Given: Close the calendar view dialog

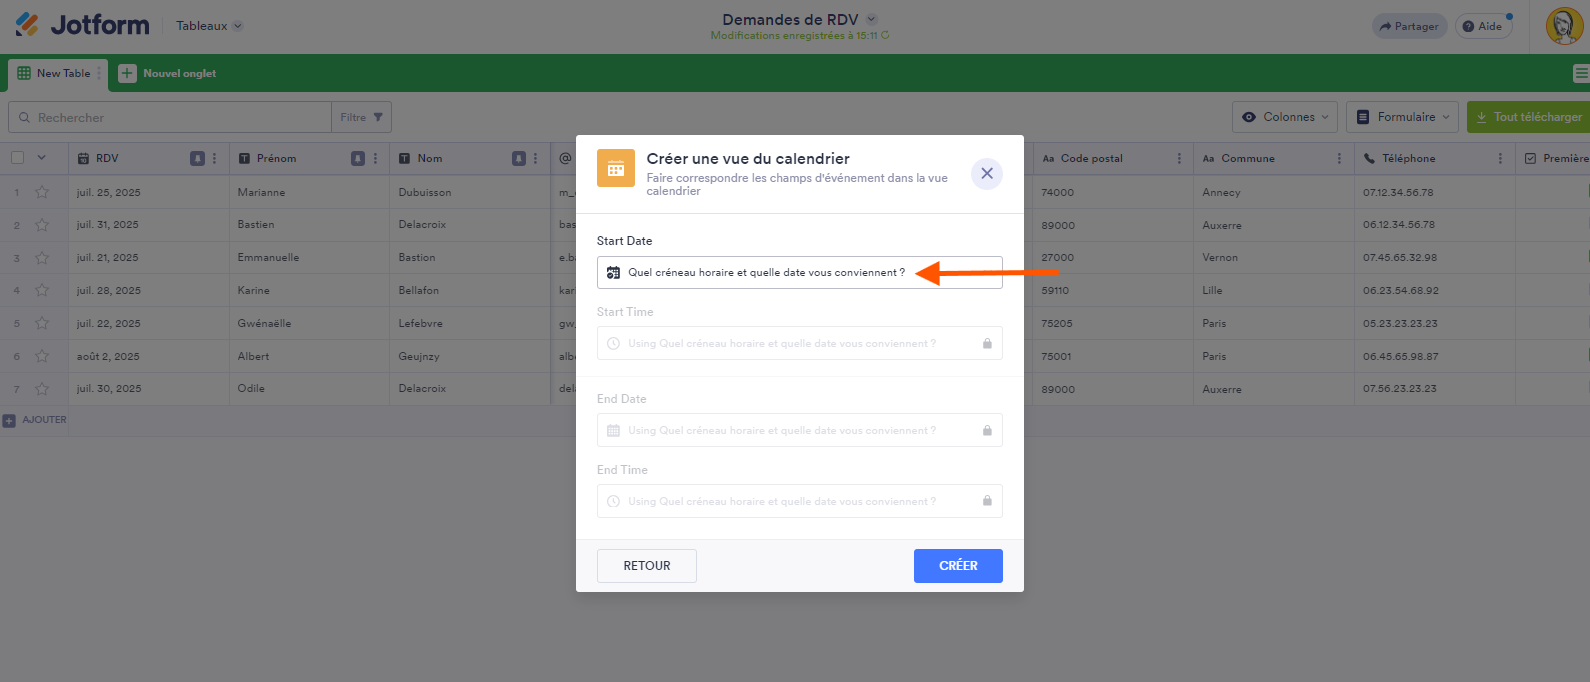Looking at the screenshot, I should point(986,173).
